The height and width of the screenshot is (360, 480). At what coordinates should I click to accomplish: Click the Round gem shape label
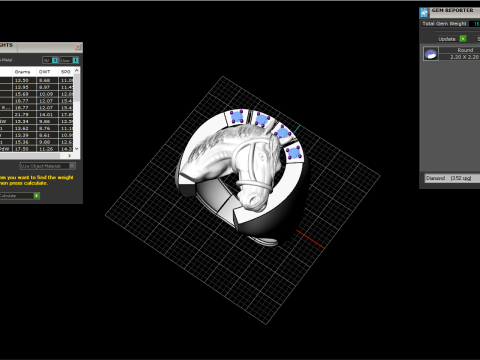tap(465, 50)
